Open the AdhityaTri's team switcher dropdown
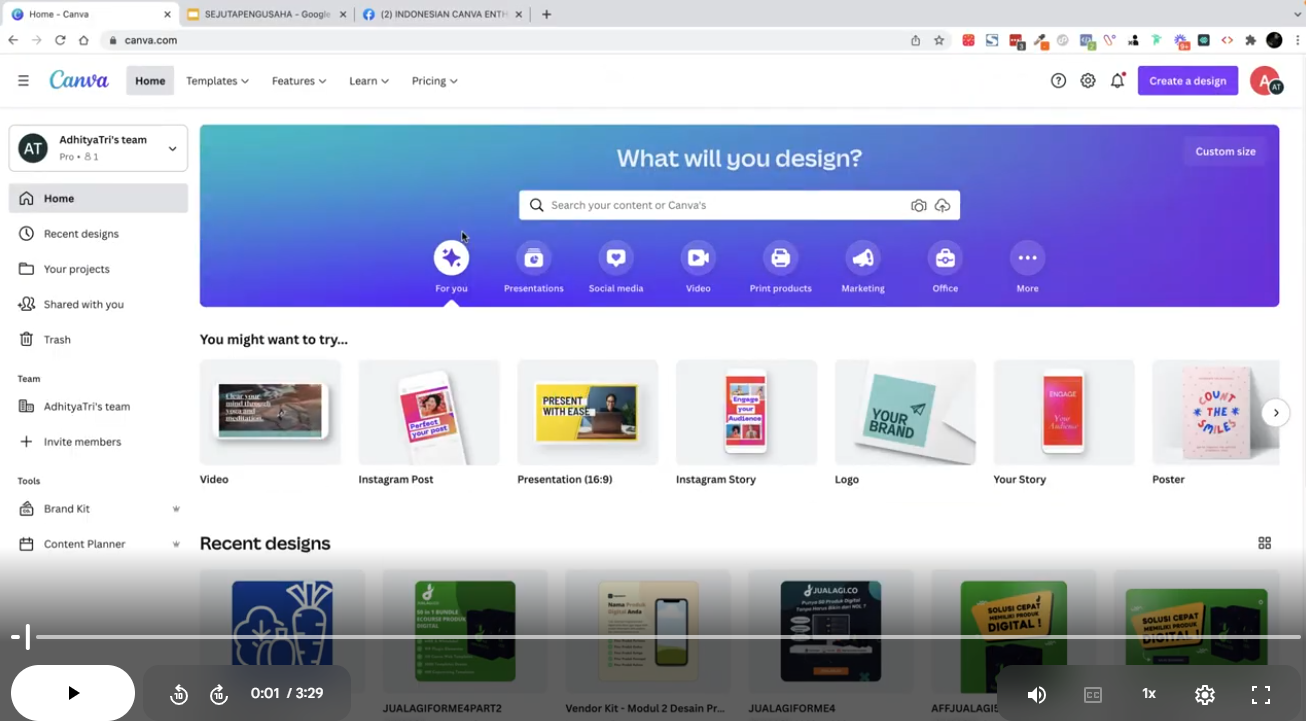This screenshot has height=721, width=1306. (x=98, y=148)
